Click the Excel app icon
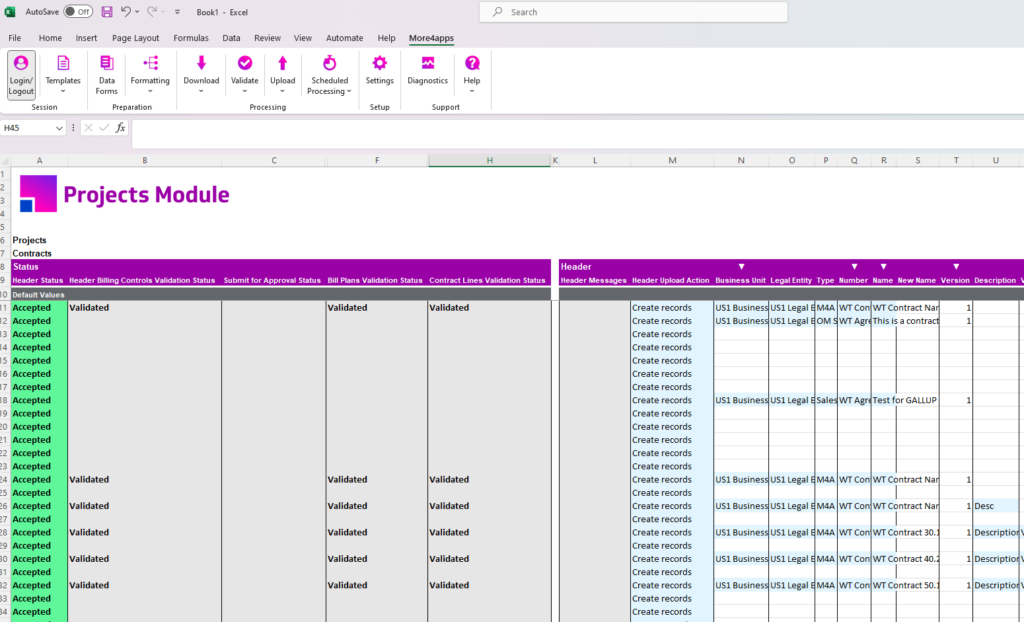The height and width of the screenshot is (622, 1024). [10, 12]
